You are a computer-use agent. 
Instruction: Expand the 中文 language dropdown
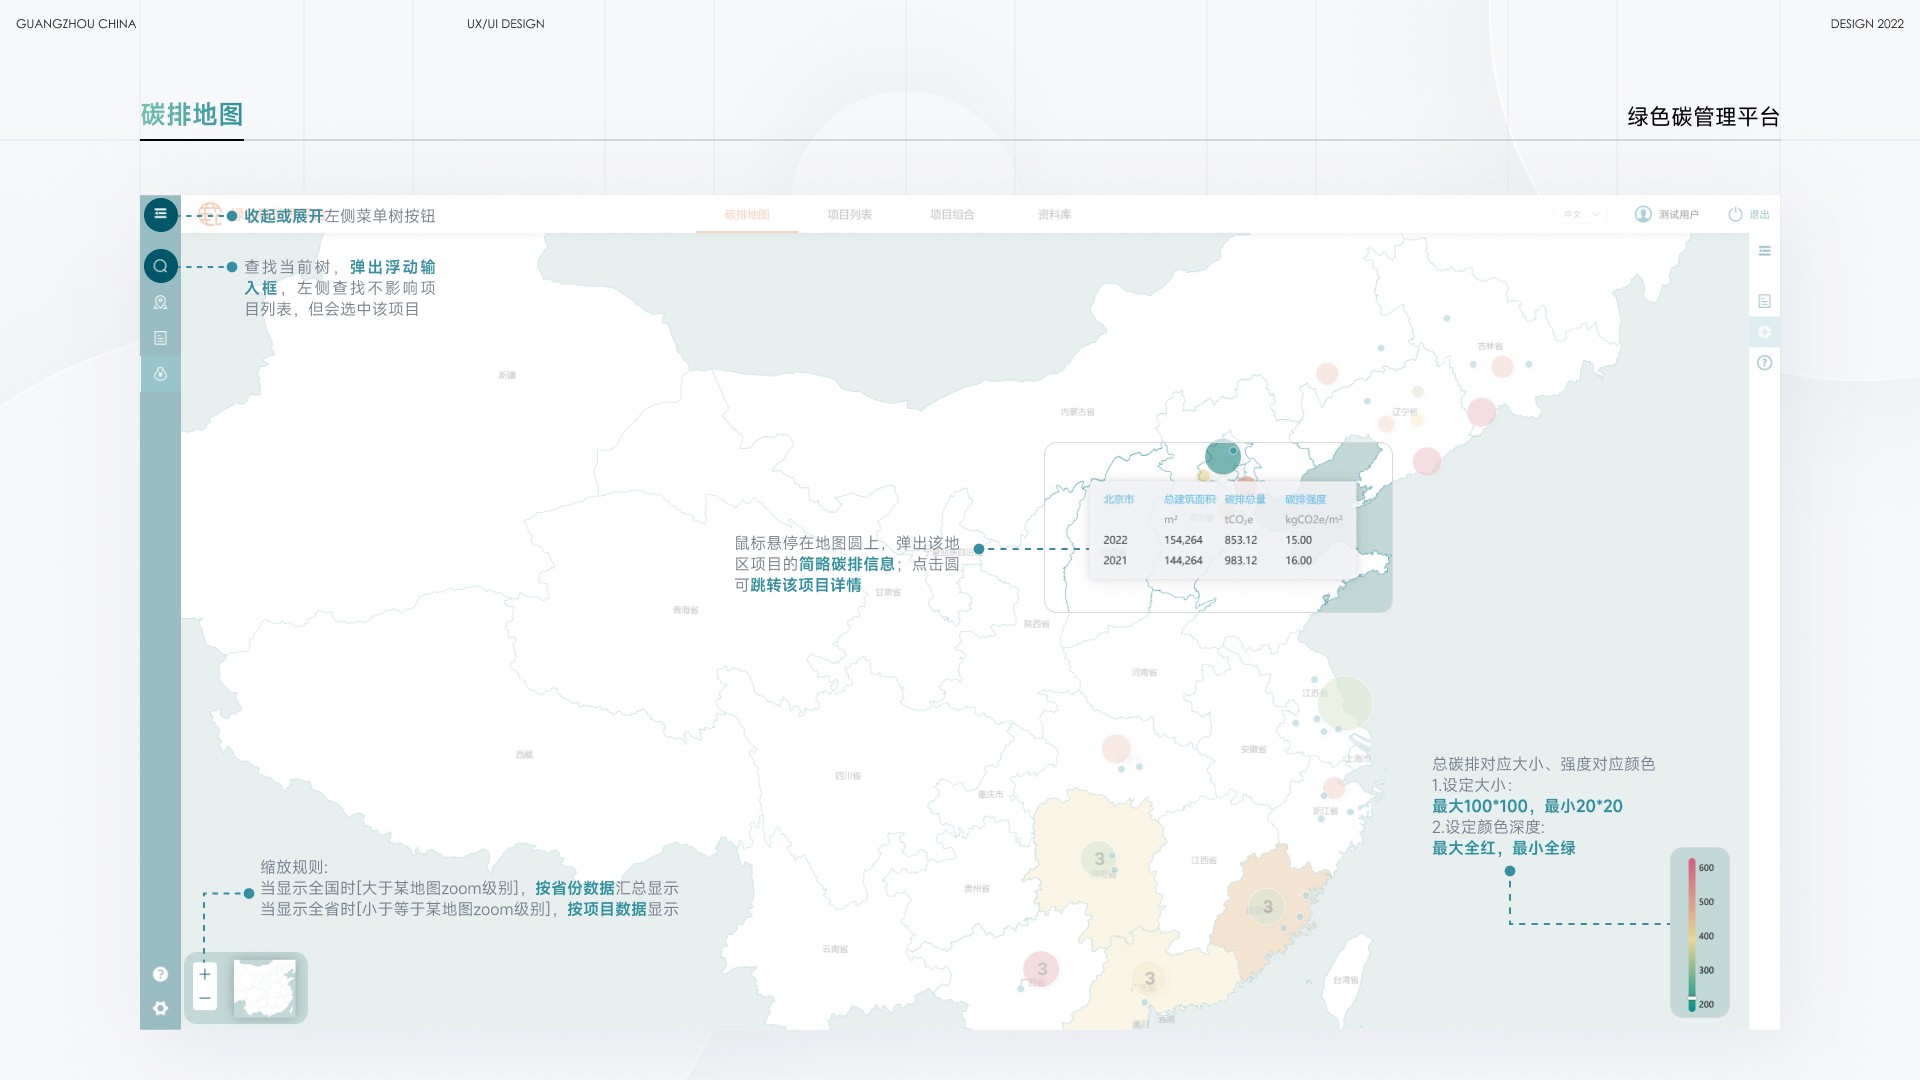point(1582,214)
